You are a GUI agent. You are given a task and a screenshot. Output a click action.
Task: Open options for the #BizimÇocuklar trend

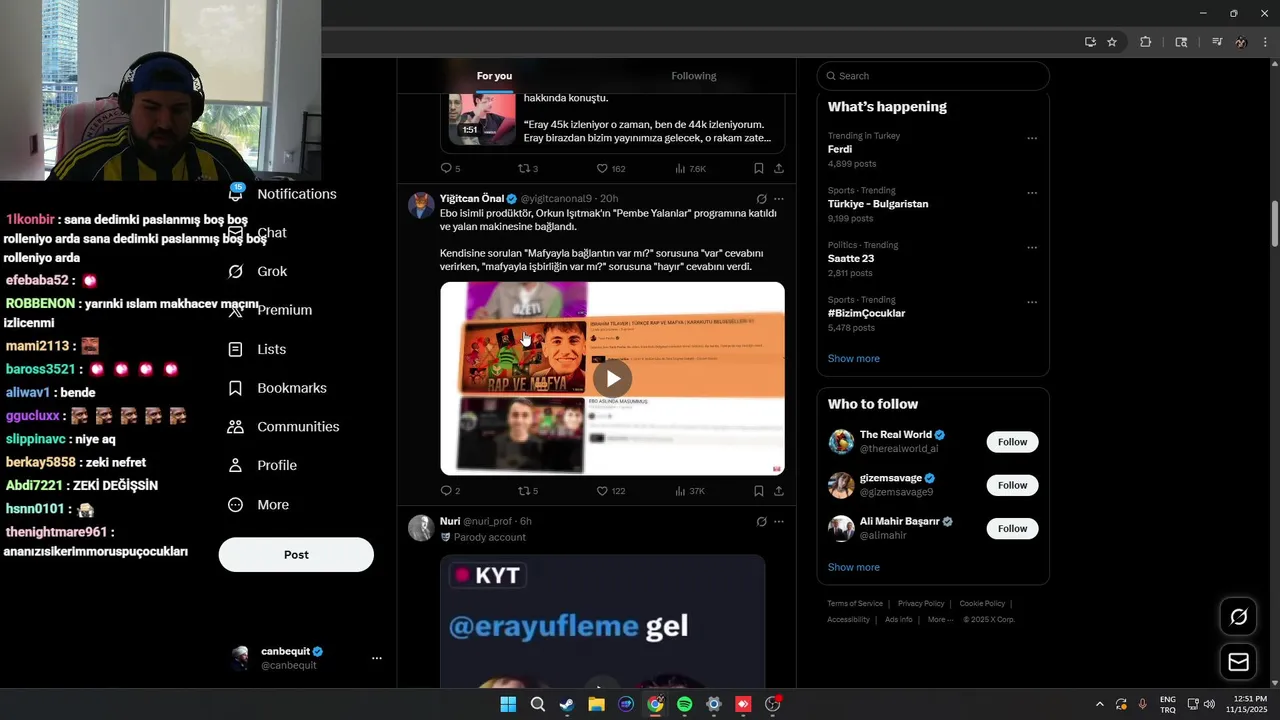point(1032,302)
